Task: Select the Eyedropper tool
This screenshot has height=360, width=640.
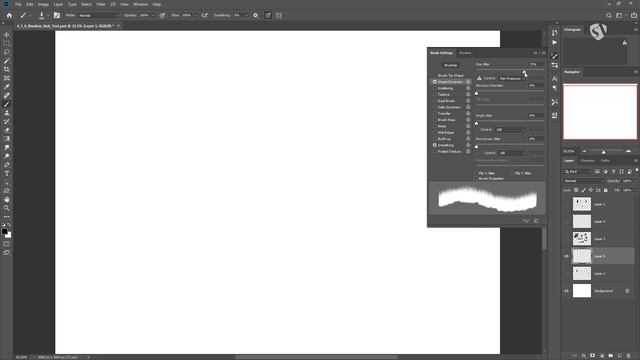Action: tap(7, 87)
